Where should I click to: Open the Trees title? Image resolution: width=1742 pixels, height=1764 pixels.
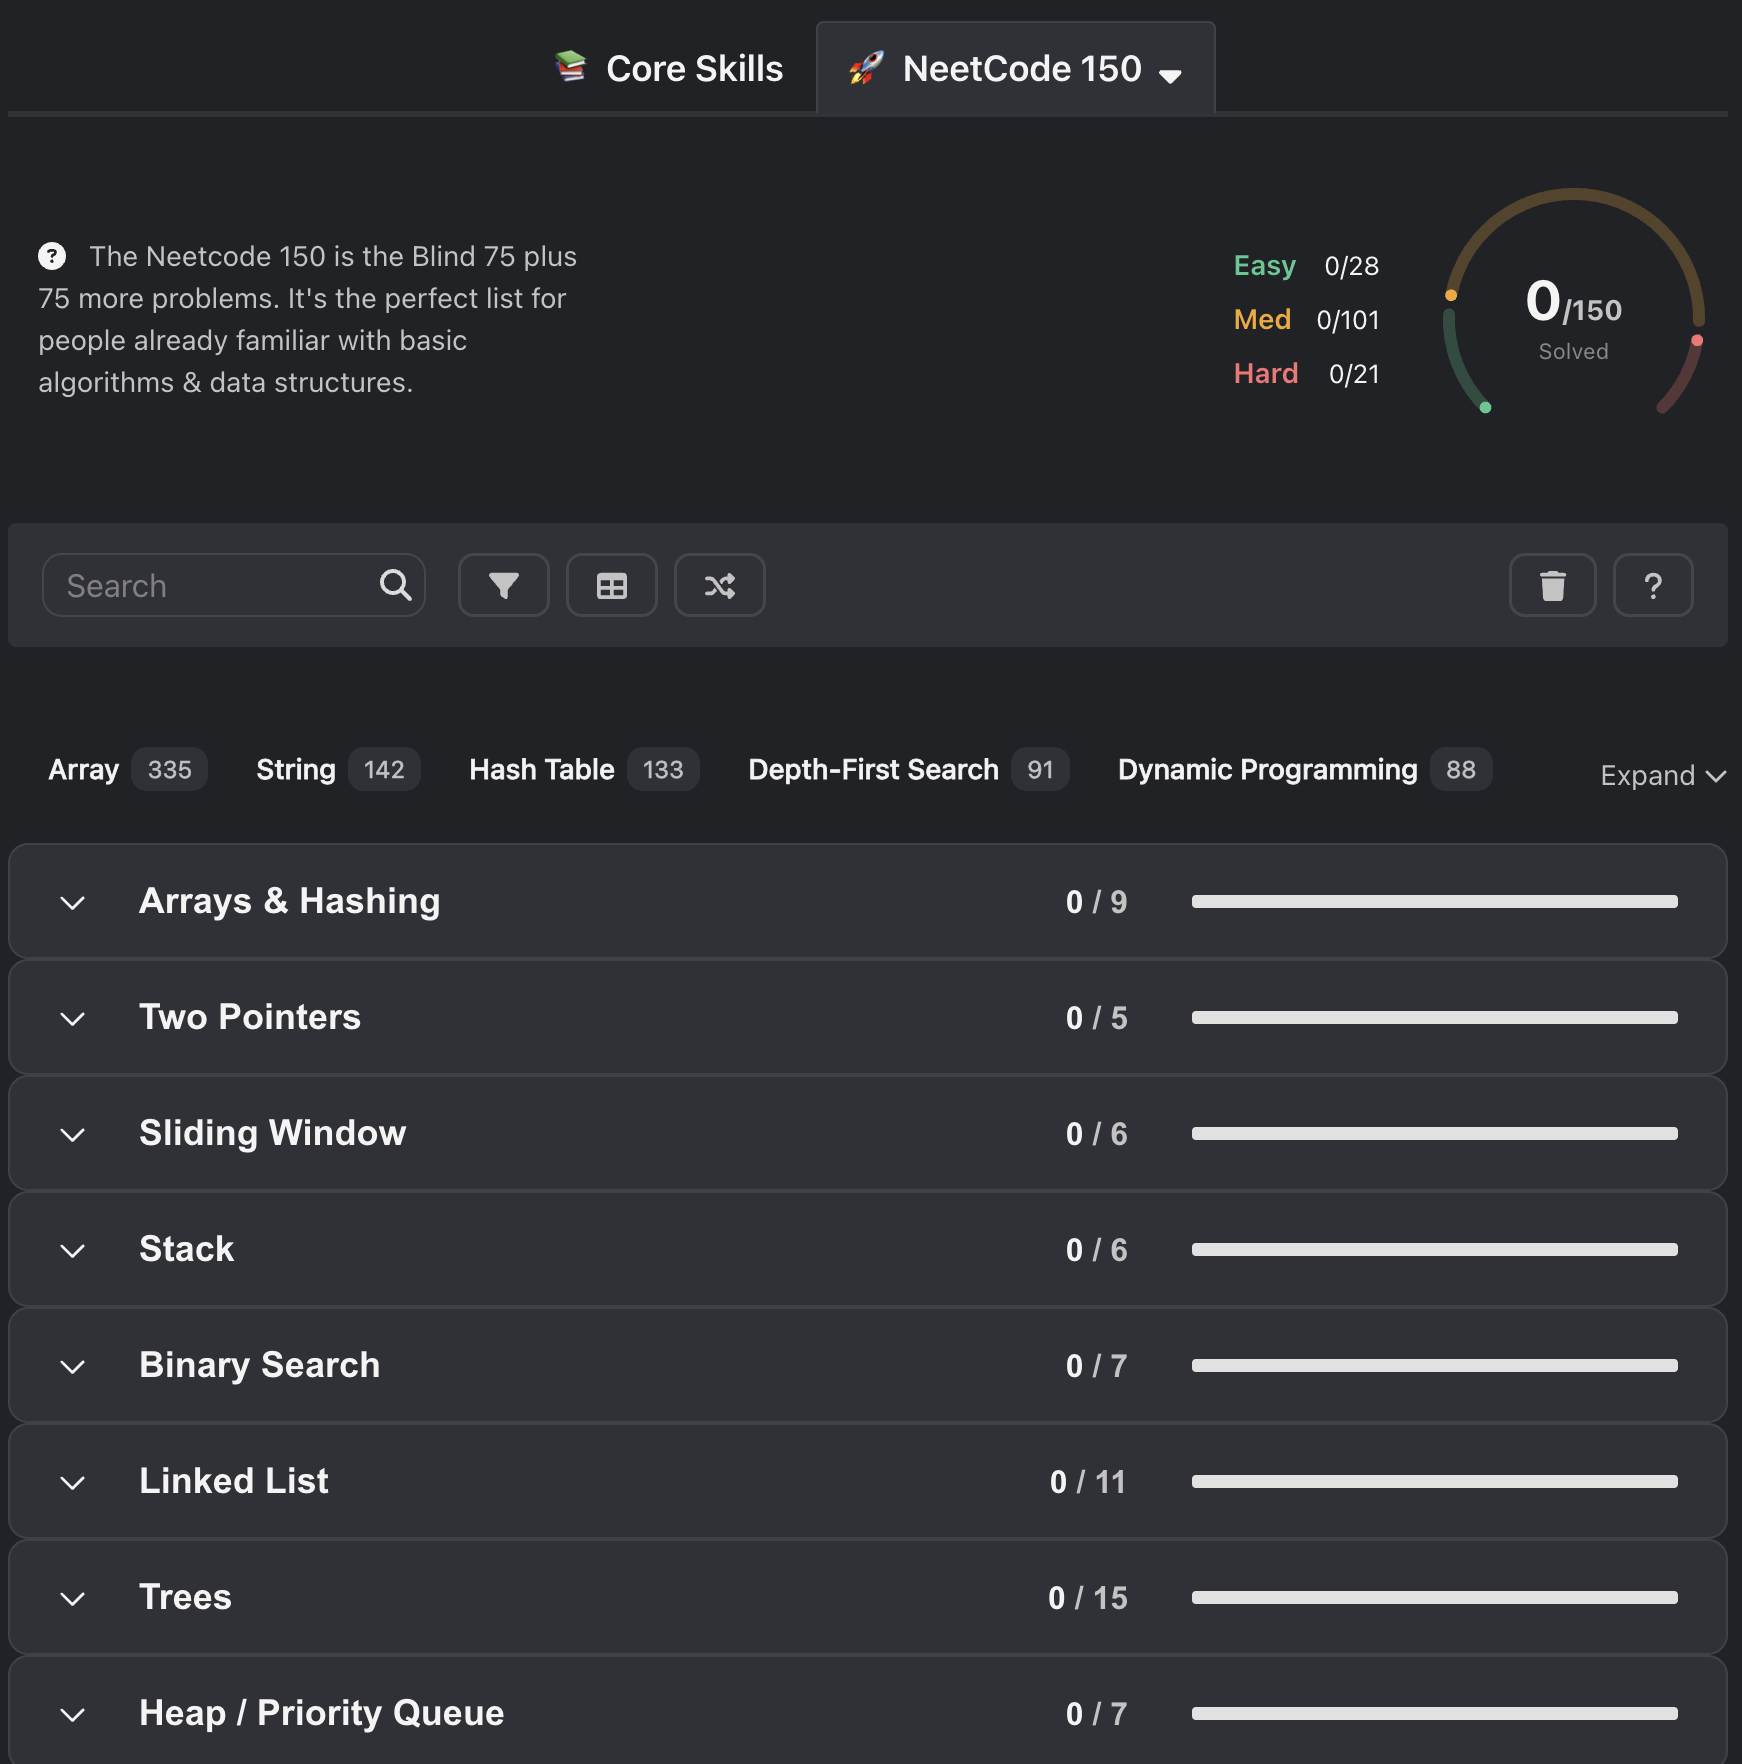coord(186,1597)
